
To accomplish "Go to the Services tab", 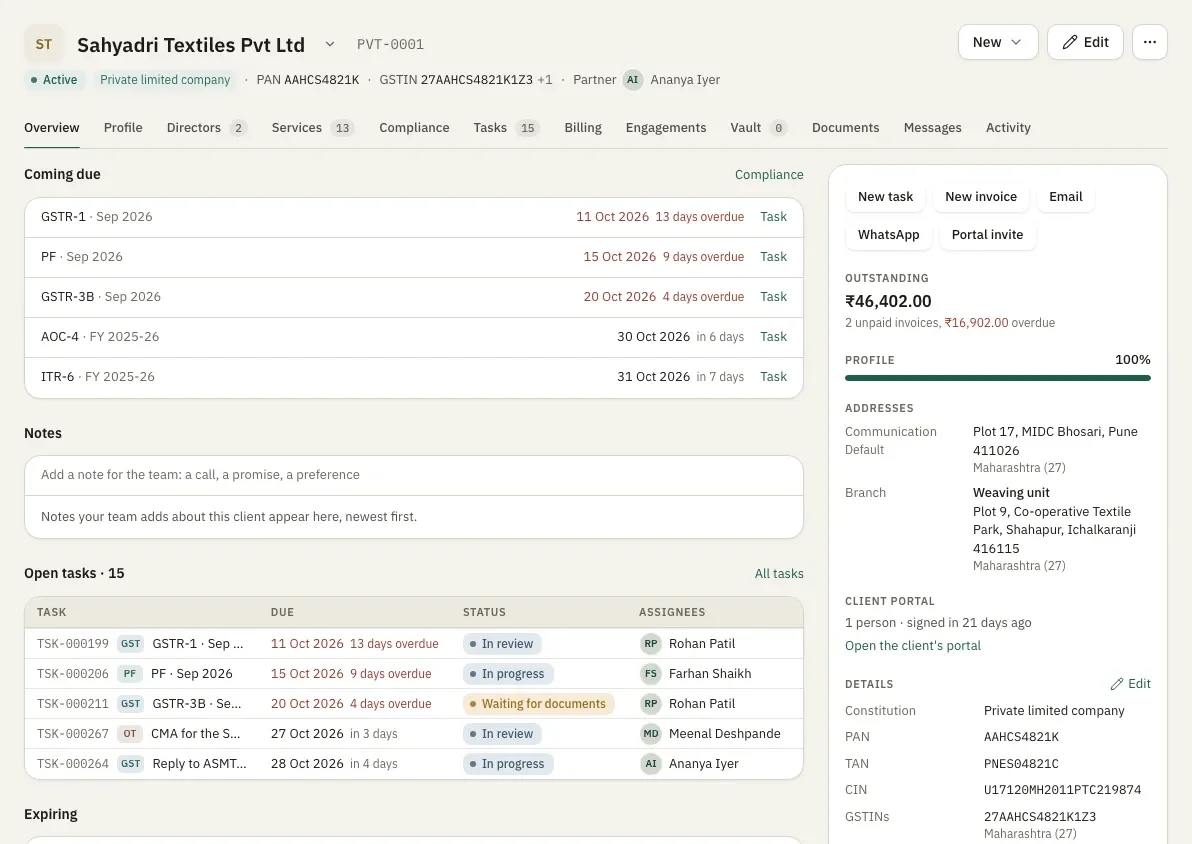I will click(313, 128).
